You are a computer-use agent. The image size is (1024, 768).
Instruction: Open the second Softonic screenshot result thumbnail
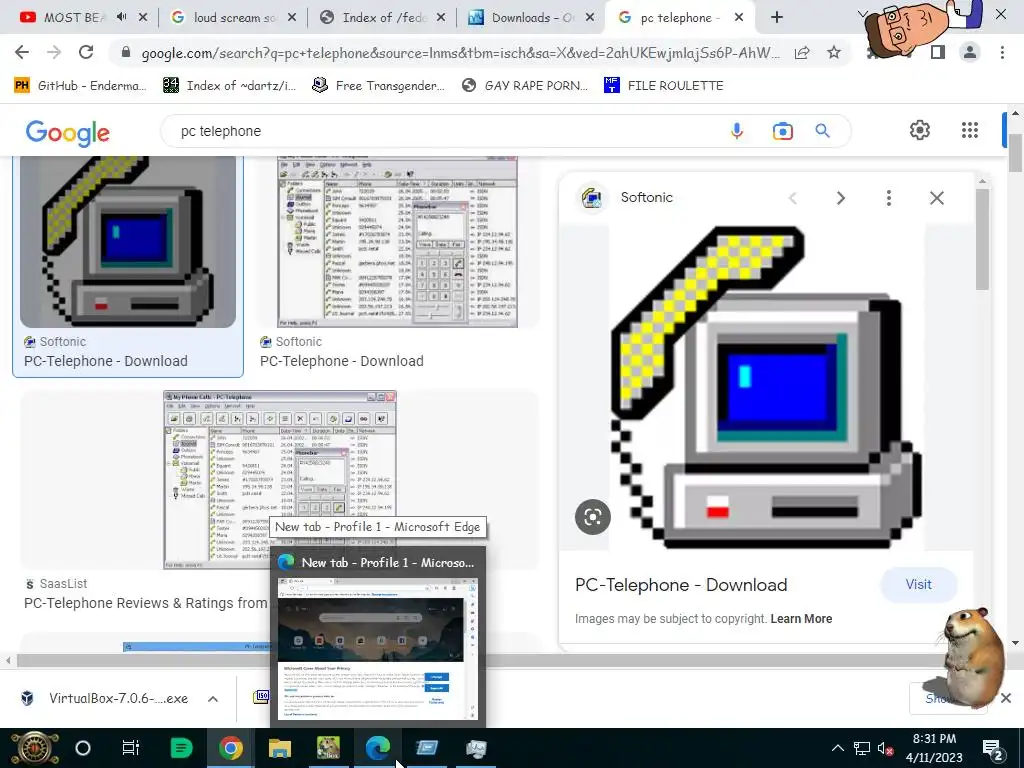tap(398, 242)
